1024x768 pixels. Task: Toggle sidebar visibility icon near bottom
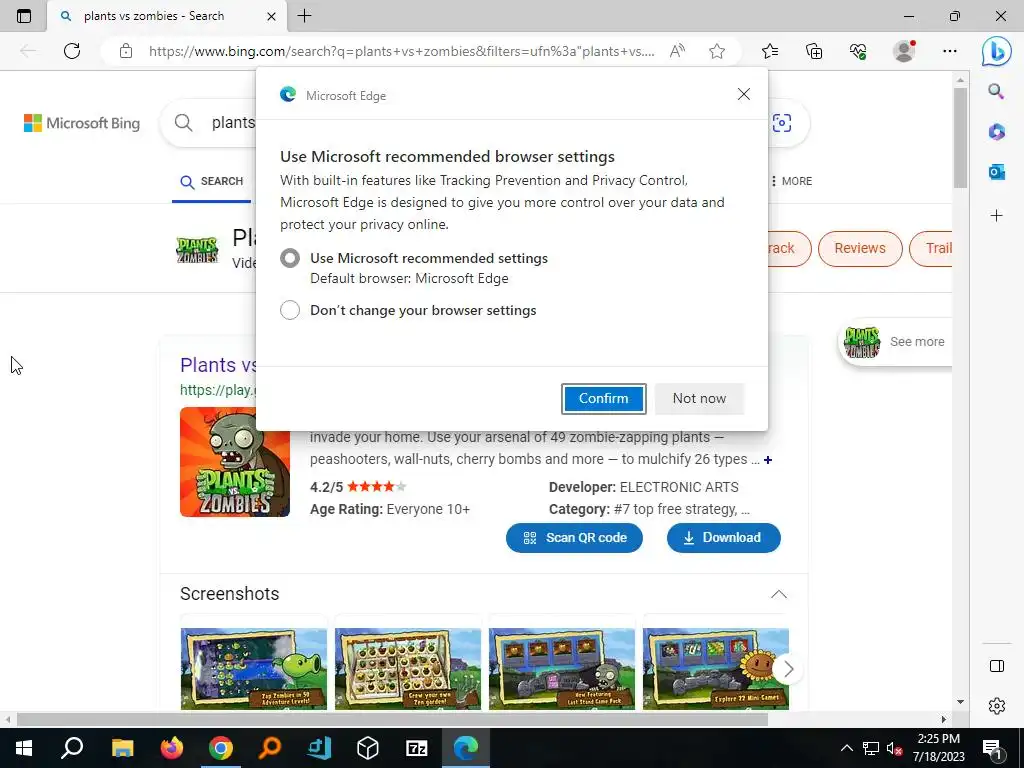[997, 666]
